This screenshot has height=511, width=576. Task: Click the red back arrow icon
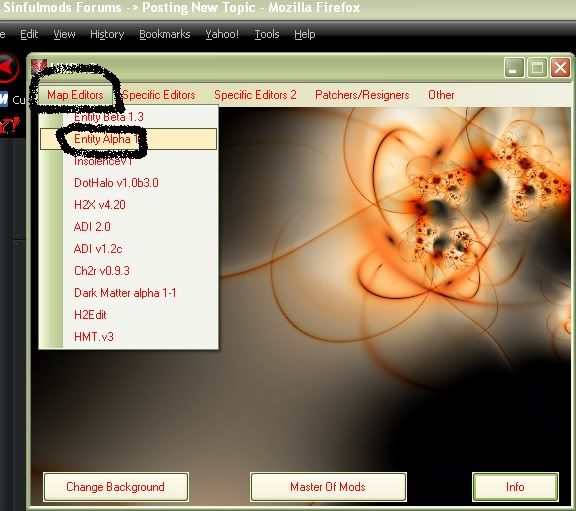[8, 68]
